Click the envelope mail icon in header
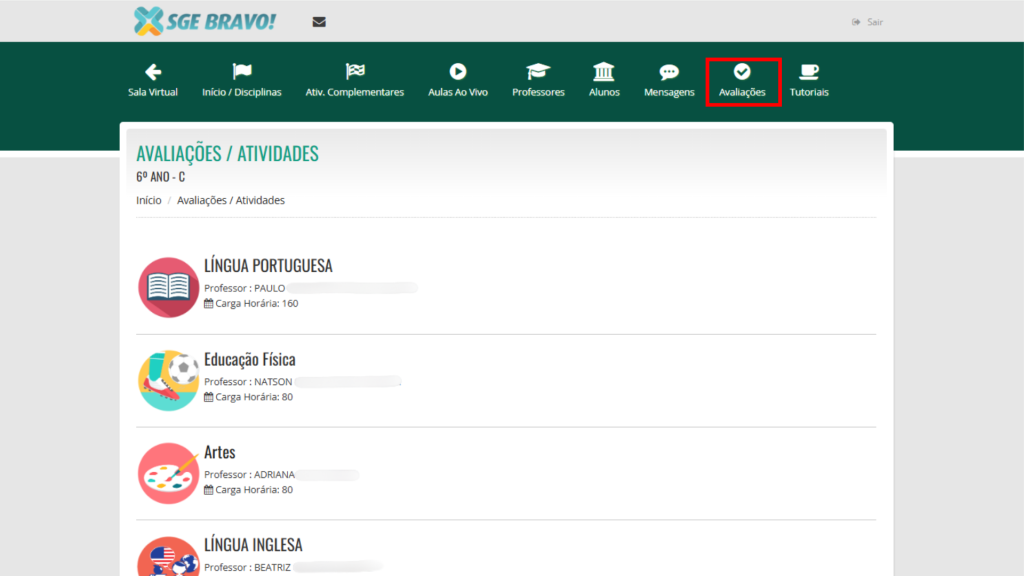 [319, 22]
